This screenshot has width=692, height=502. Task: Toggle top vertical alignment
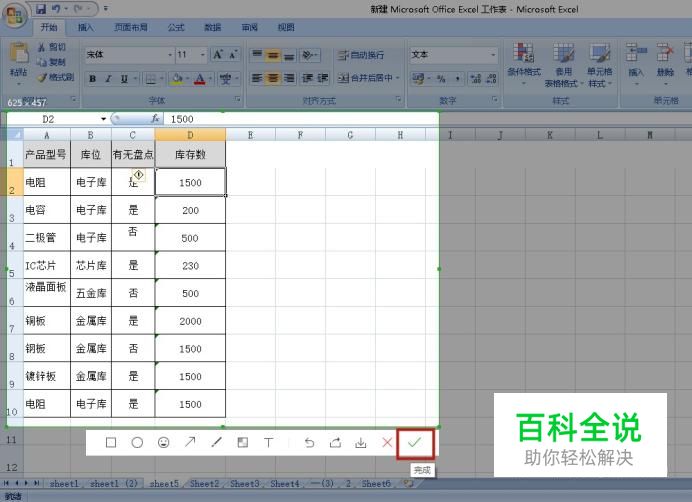[x=257, y=55]
